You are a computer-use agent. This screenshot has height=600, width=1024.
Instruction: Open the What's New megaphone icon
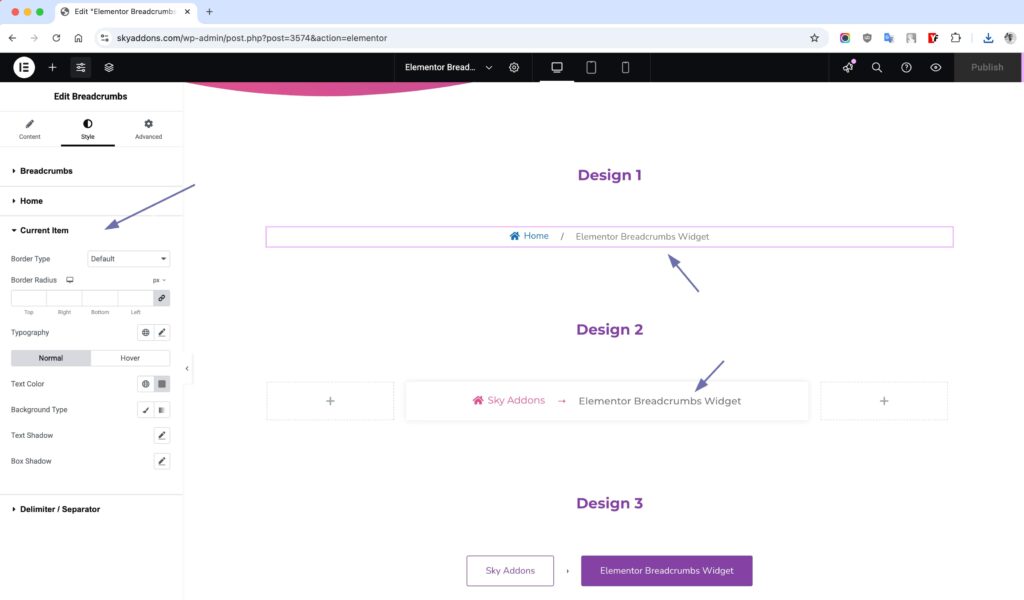coord(848,67)
